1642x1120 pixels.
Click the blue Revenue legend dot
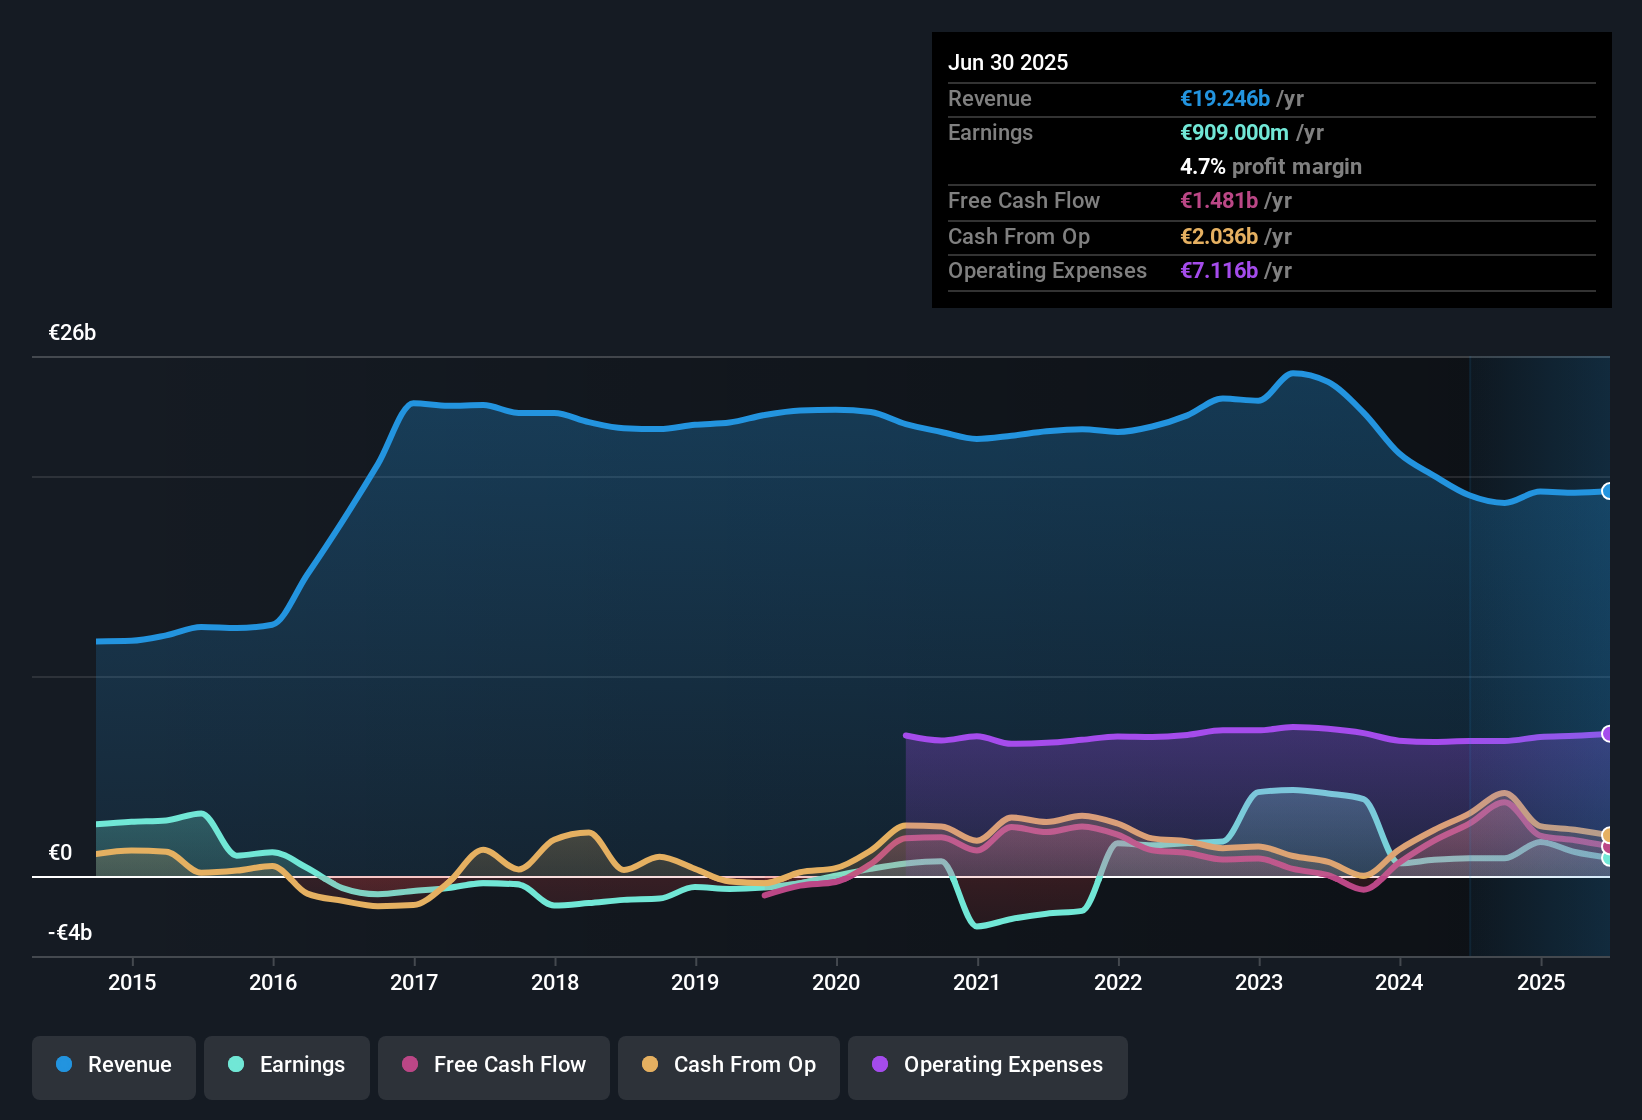pyautogui.click(x=64, y=1065)
